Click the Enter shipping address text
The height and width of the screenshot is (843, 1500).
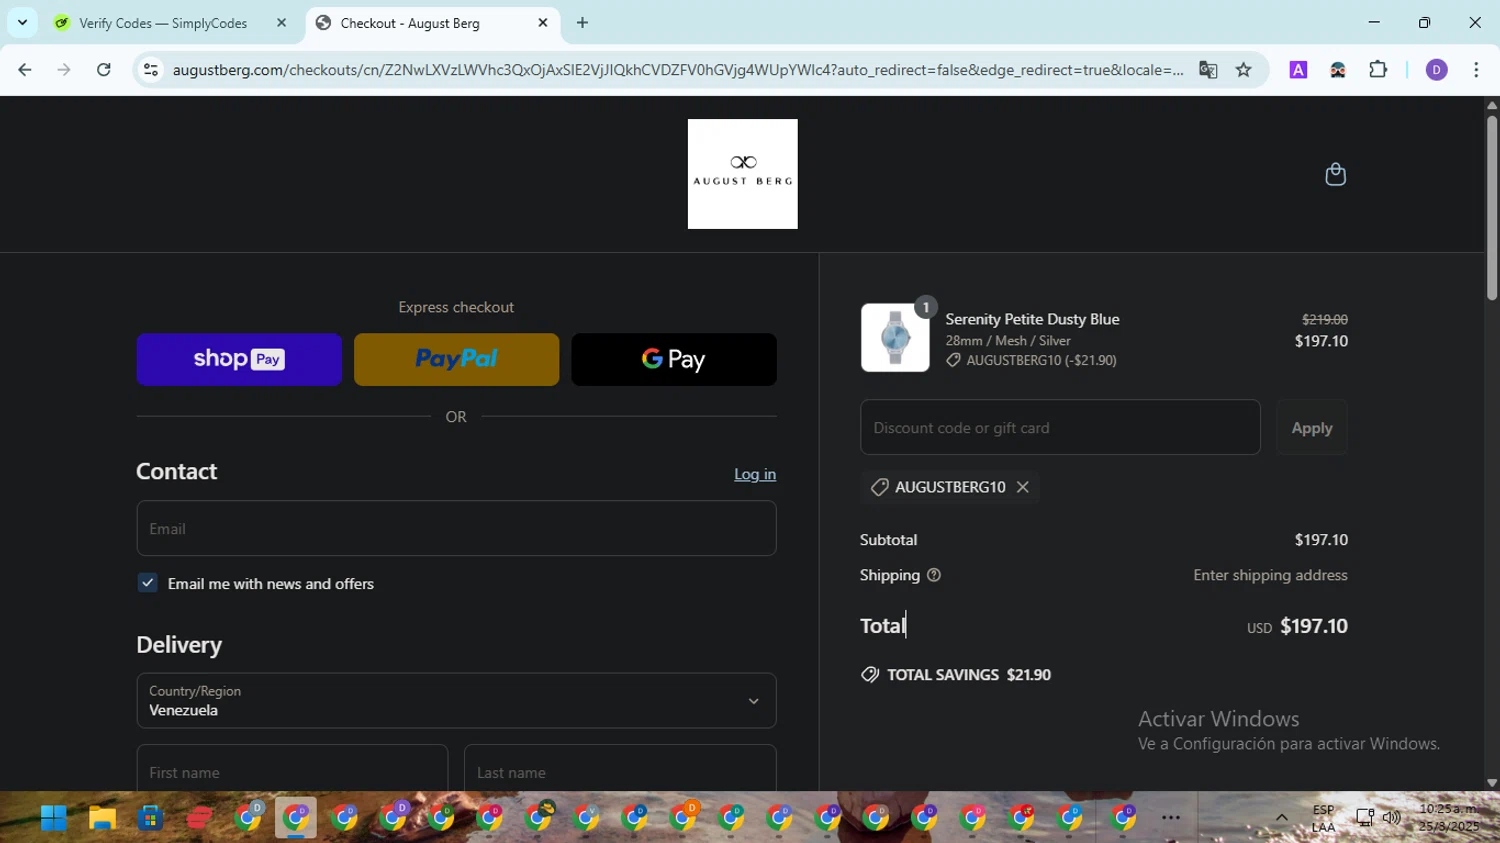click(x=1270, y=575)
